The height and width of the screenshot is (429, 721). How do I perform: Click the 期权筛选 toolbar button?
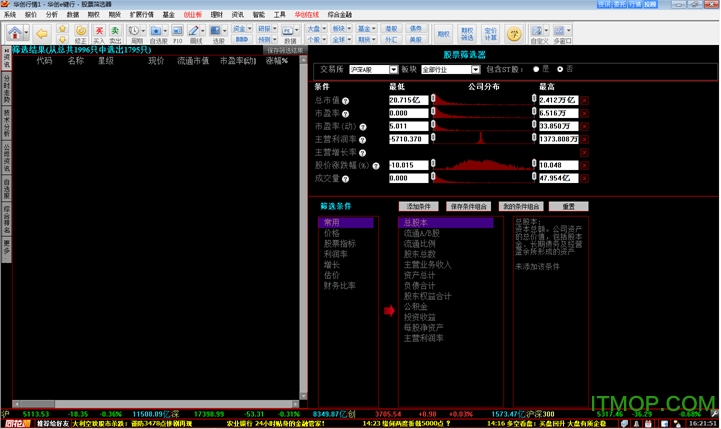coord(467,34)
